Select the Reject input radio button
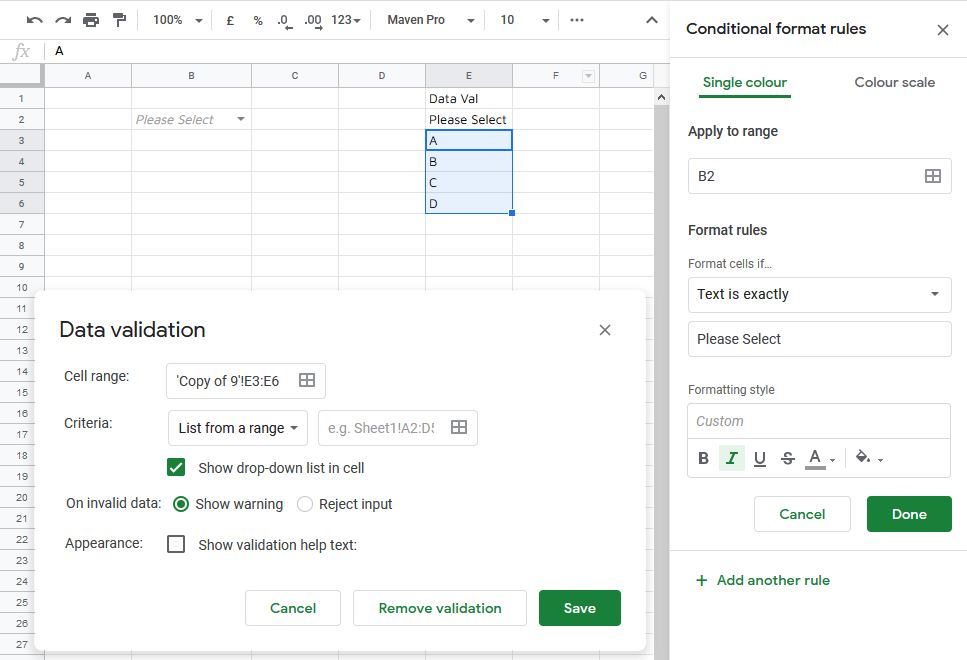The width and height of the screenshot is (967, 660). (x=303, y=504)
